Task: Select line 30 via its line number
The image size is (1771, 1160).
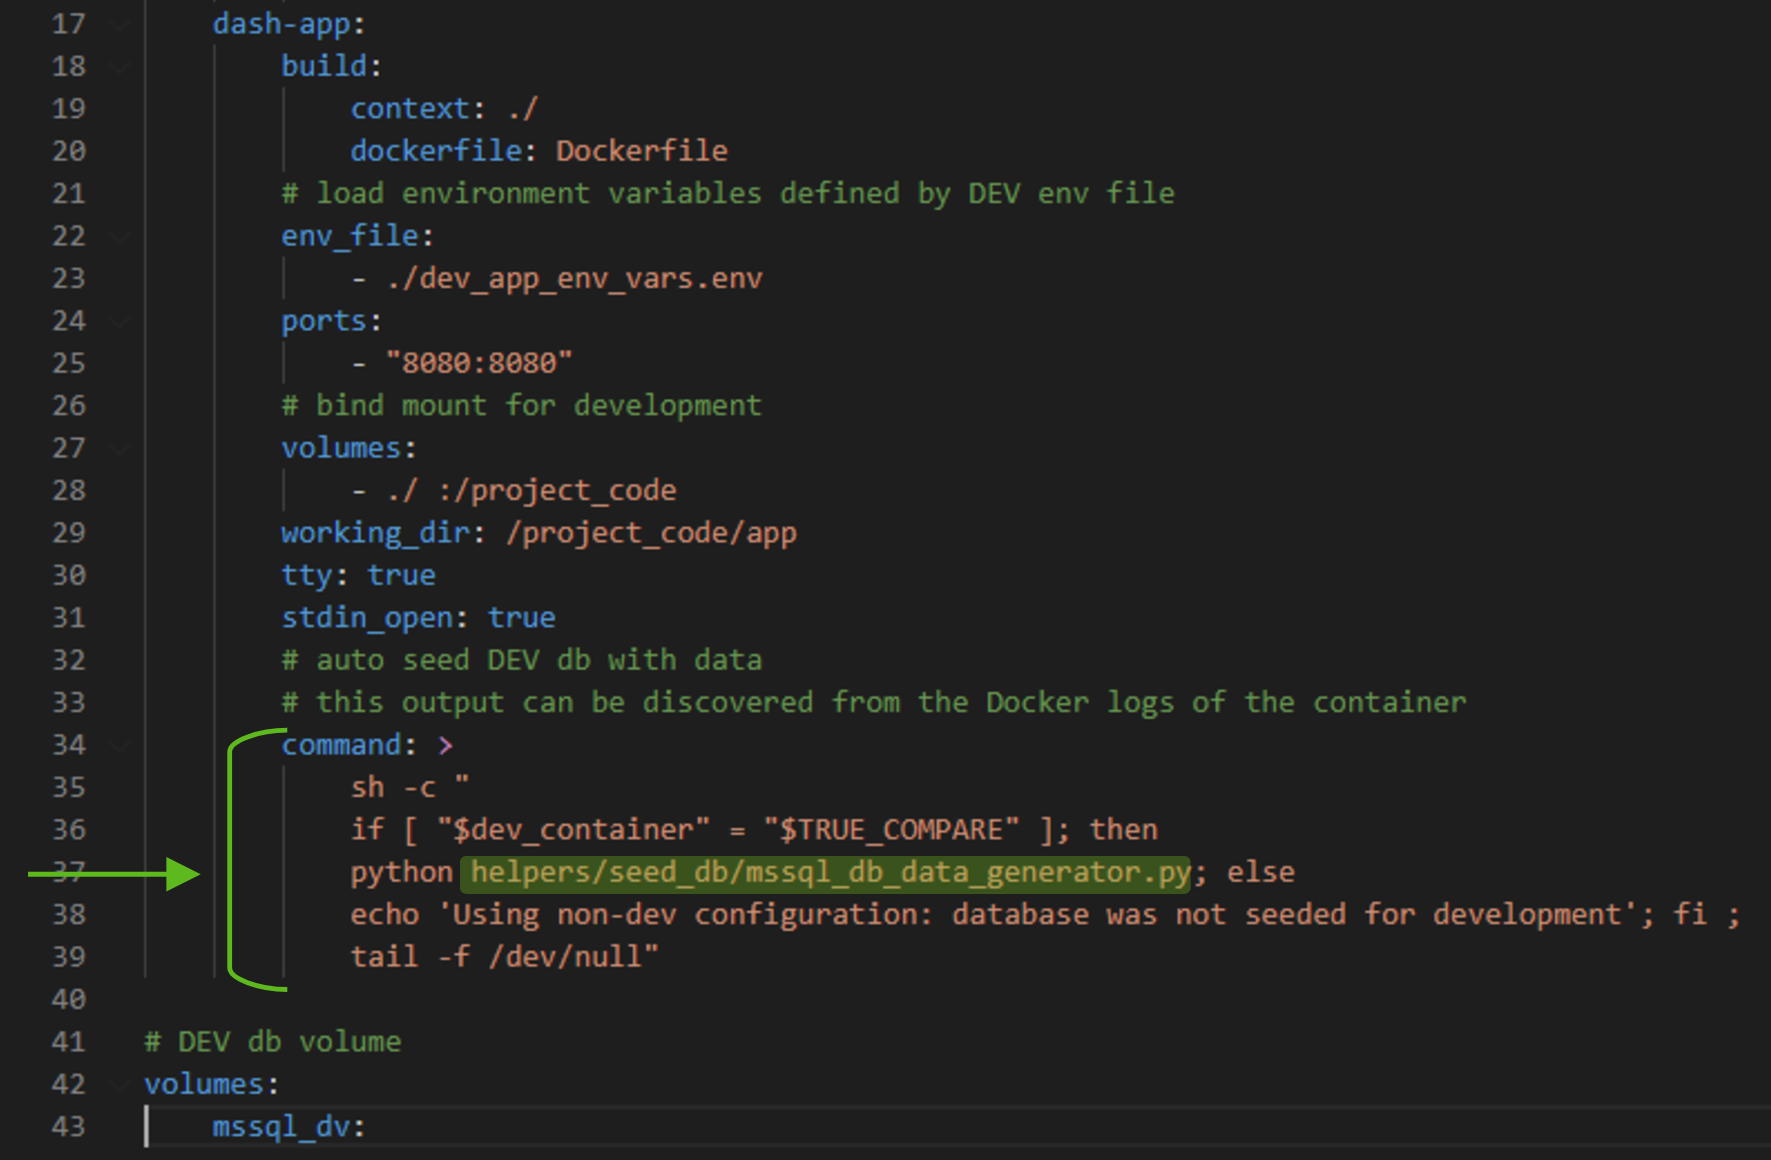Action: point(69,576)
